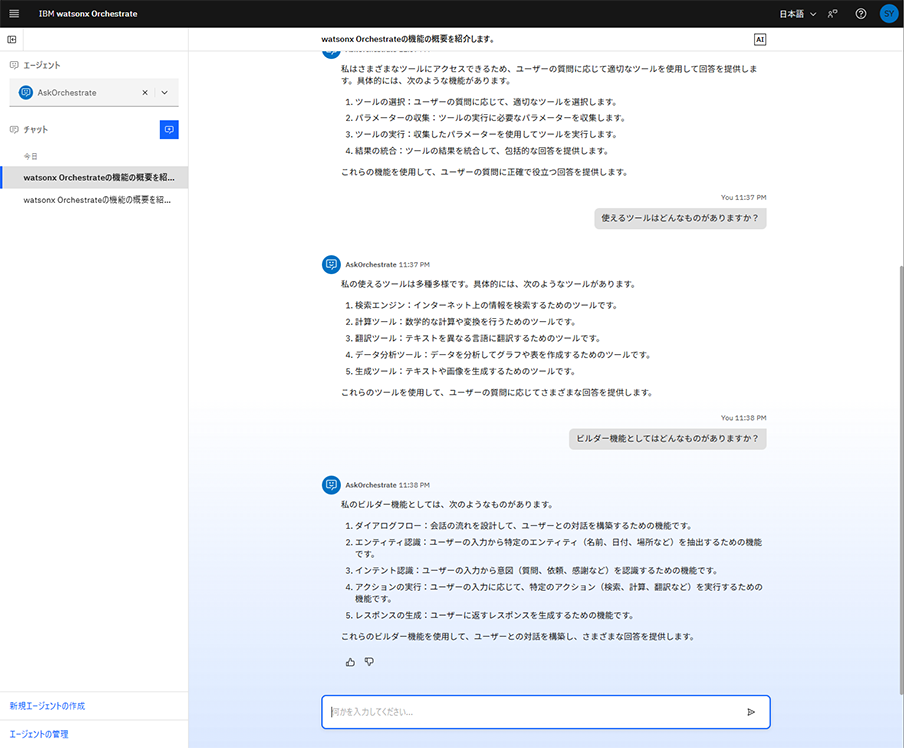904x748 pixels.
Task: Click the AskOrchestrate avatar on last reply
Action: coord(331,485)
